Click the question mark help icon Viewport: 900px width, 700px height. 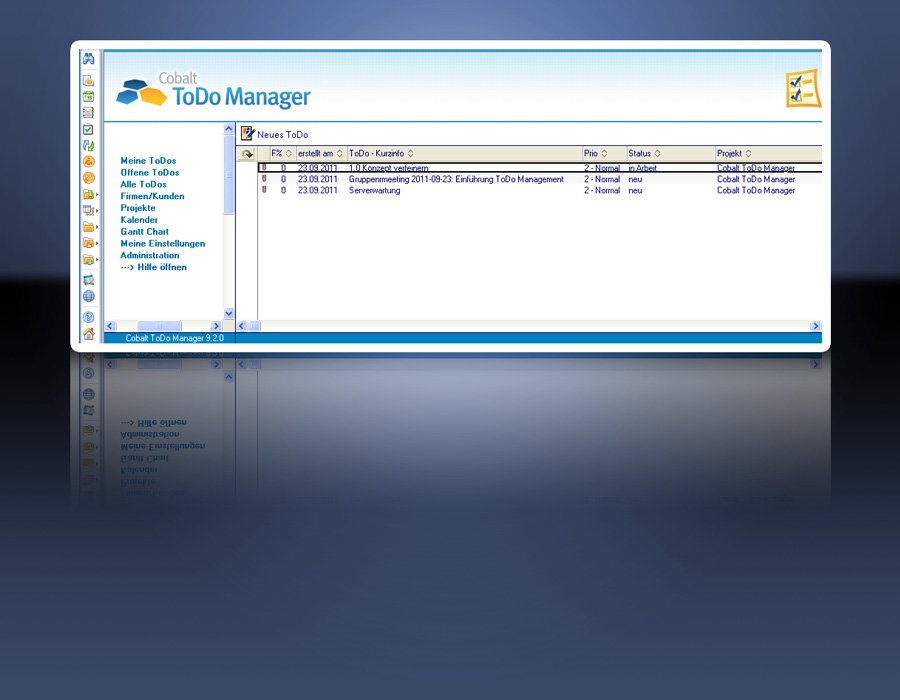click(88, 317)
